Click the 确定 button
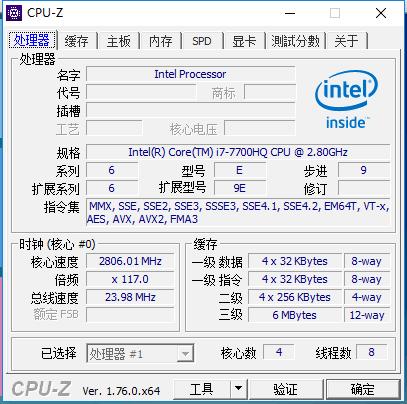The height and width of the screenshot is (404, 407). 363,388
